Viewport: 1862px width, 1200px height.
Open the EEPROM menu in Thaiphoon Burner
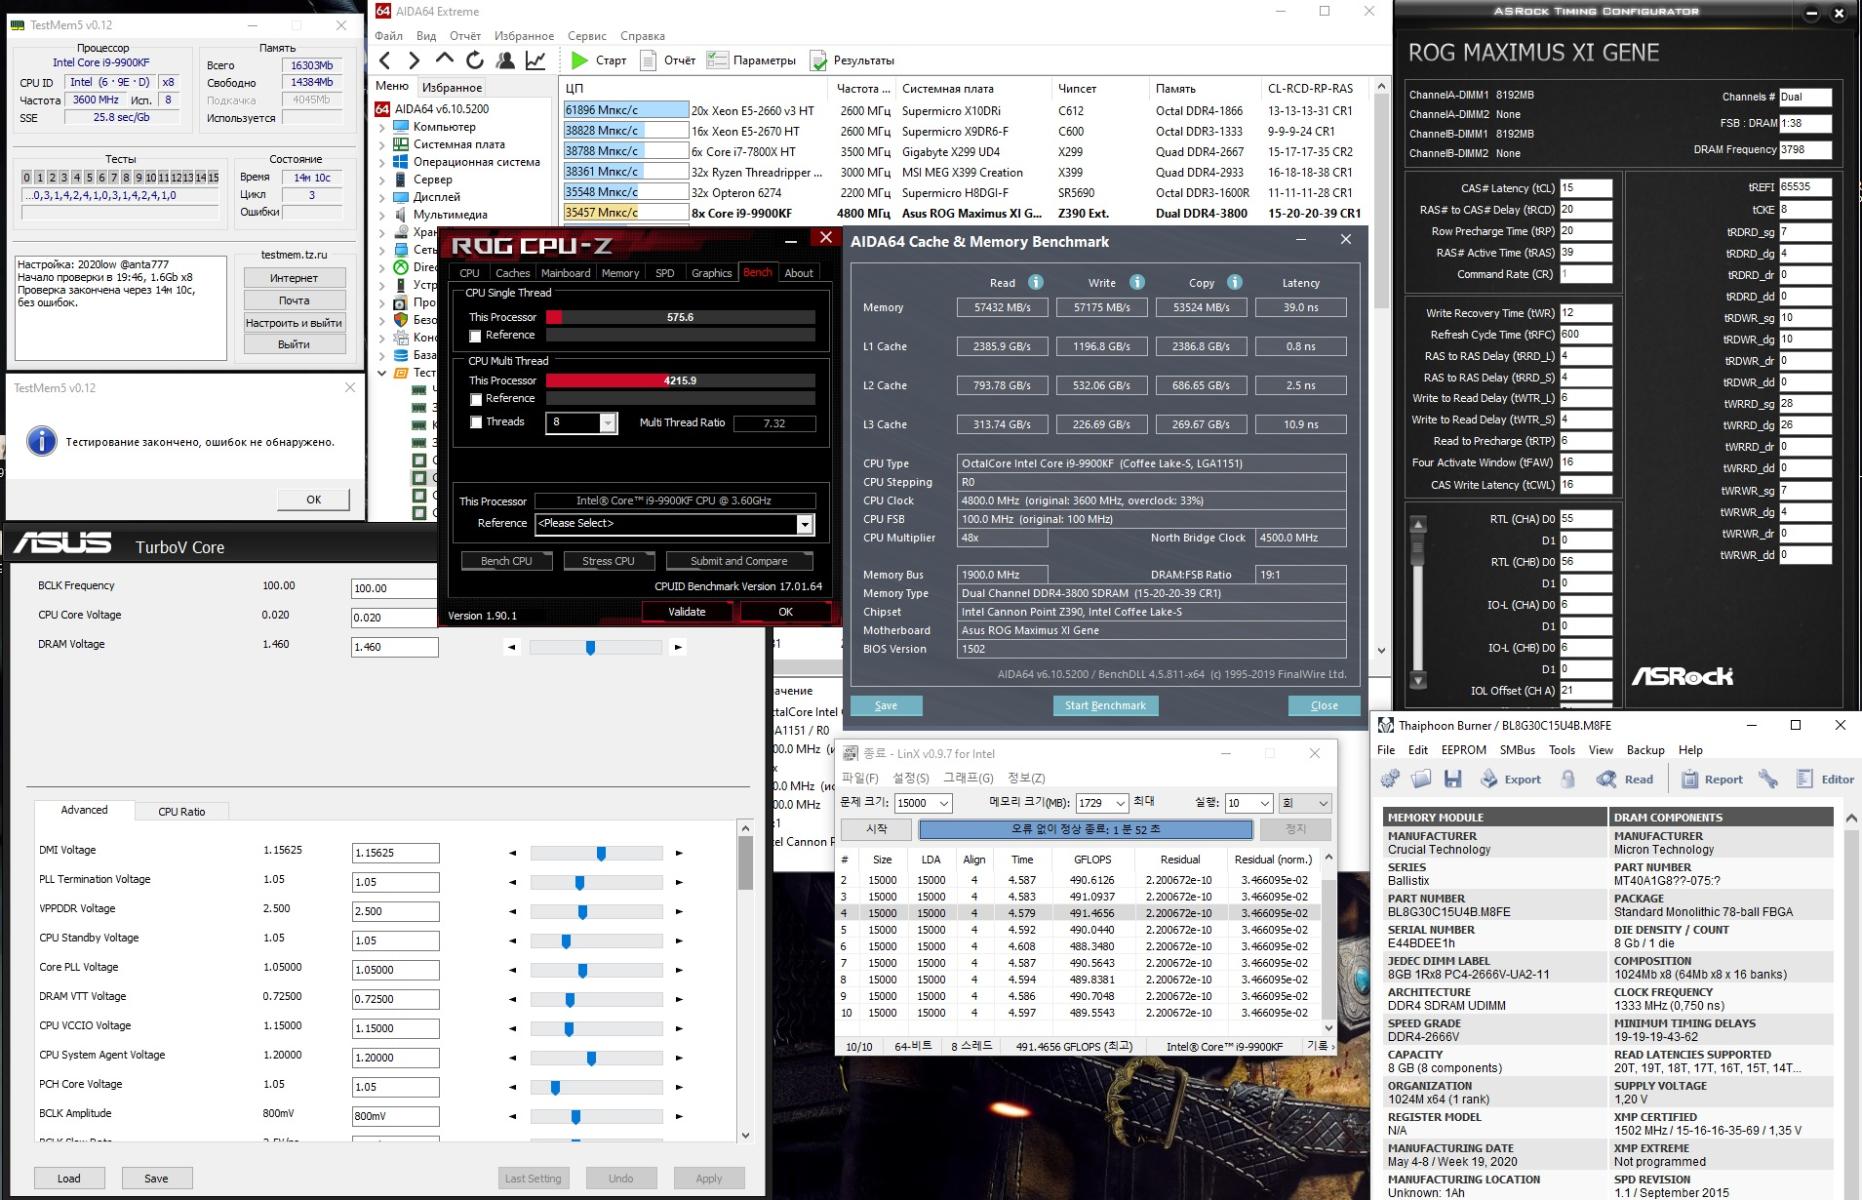click(x=1463, y=750)
